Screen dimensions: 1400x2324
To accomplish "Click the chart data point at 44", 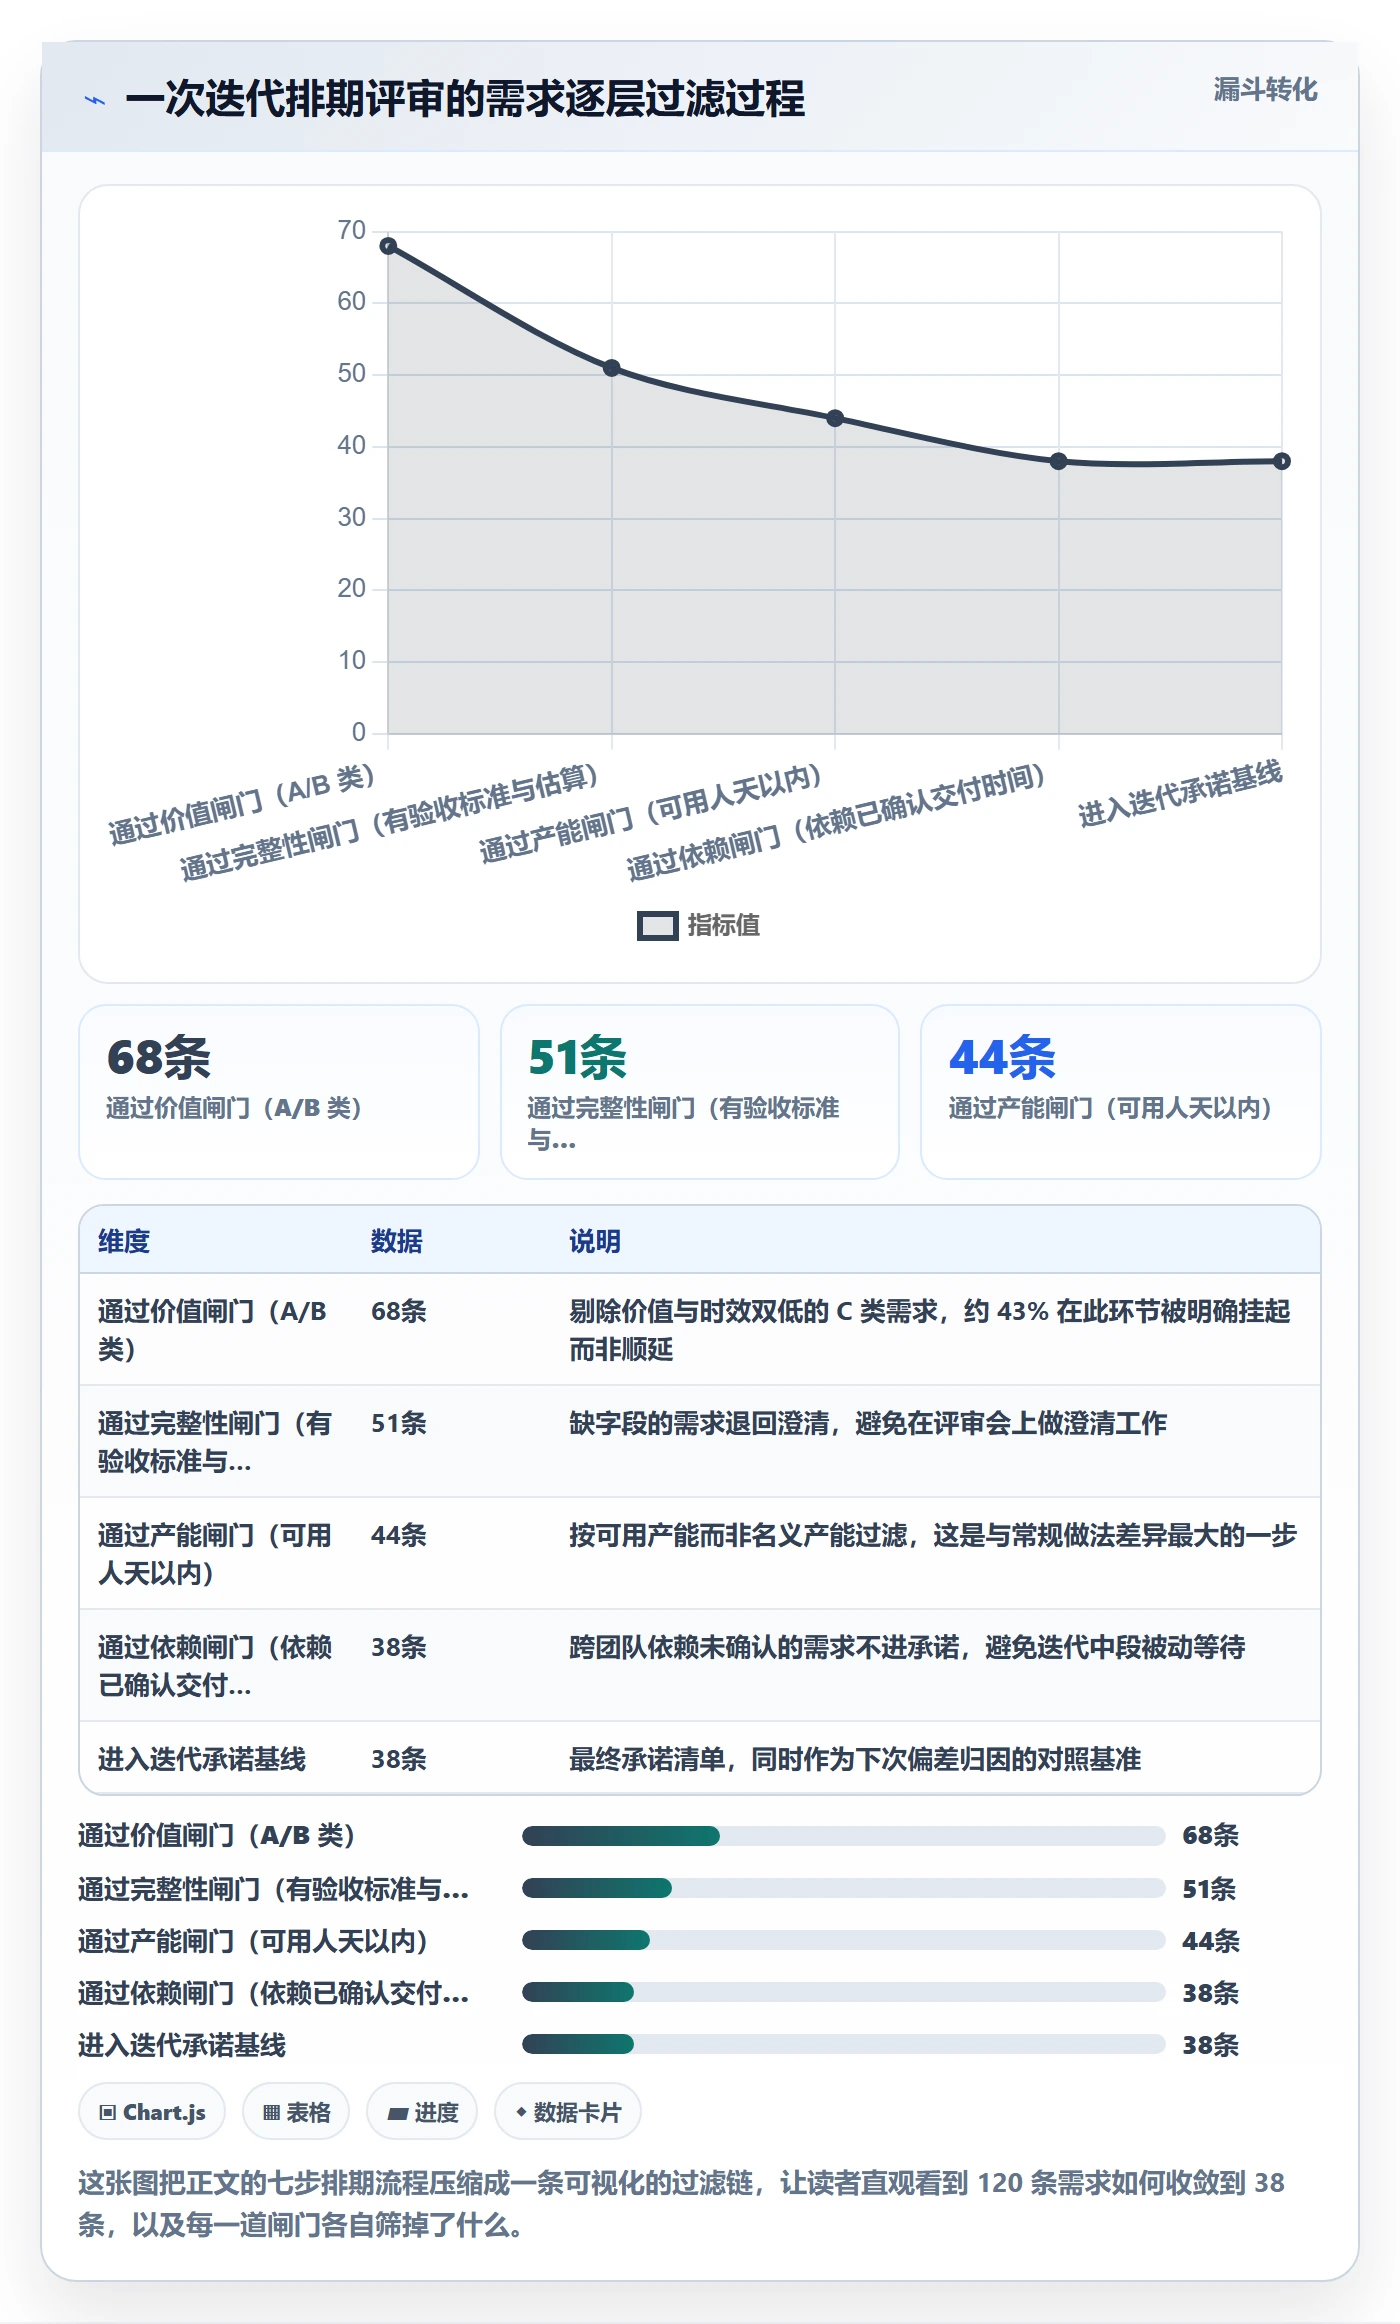I will (835, 418).
